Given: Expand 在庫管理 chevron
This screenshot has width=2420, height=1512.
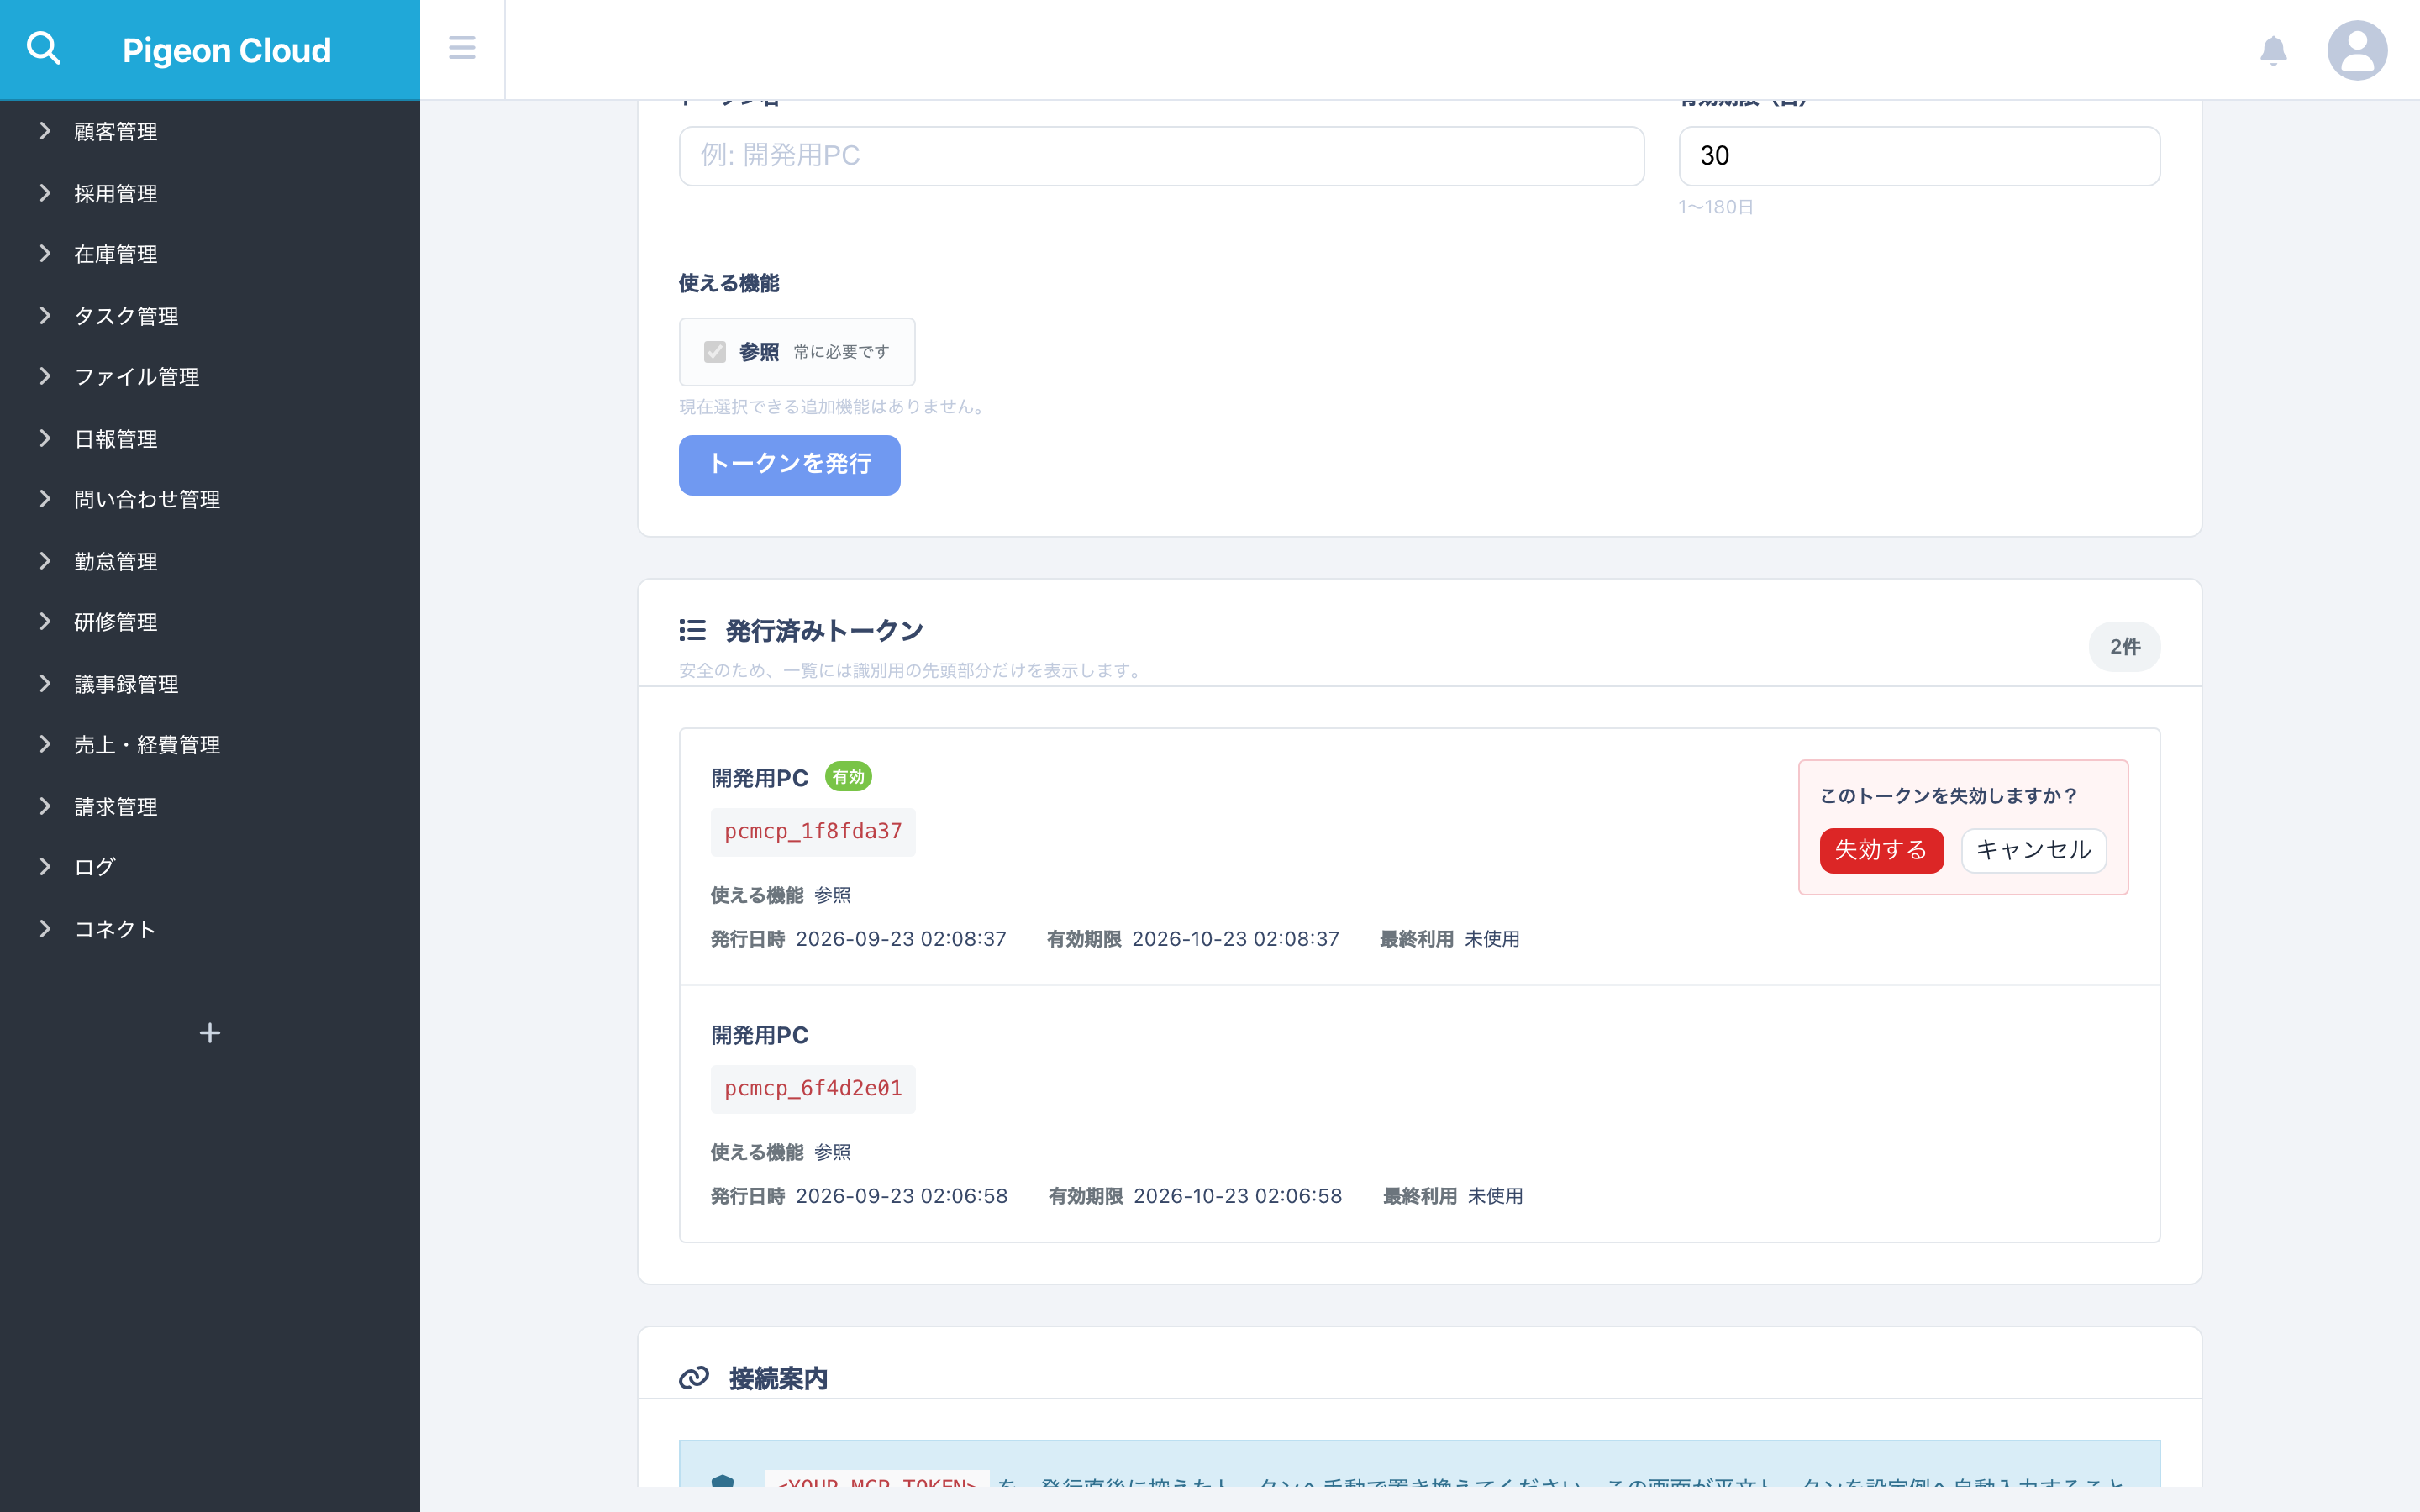Looking at the screenshot, I should point(45,254).
